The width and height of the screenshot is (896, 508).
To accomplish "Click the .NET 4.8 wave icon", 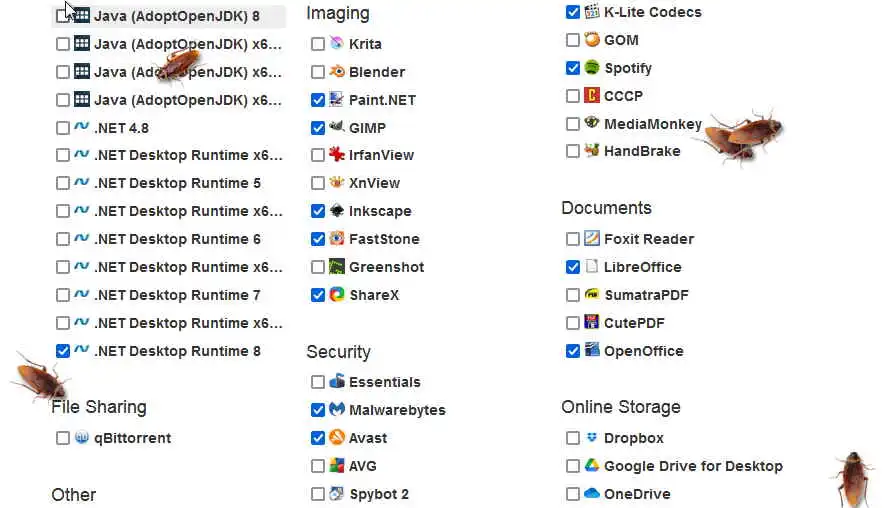I will (82, 126).
